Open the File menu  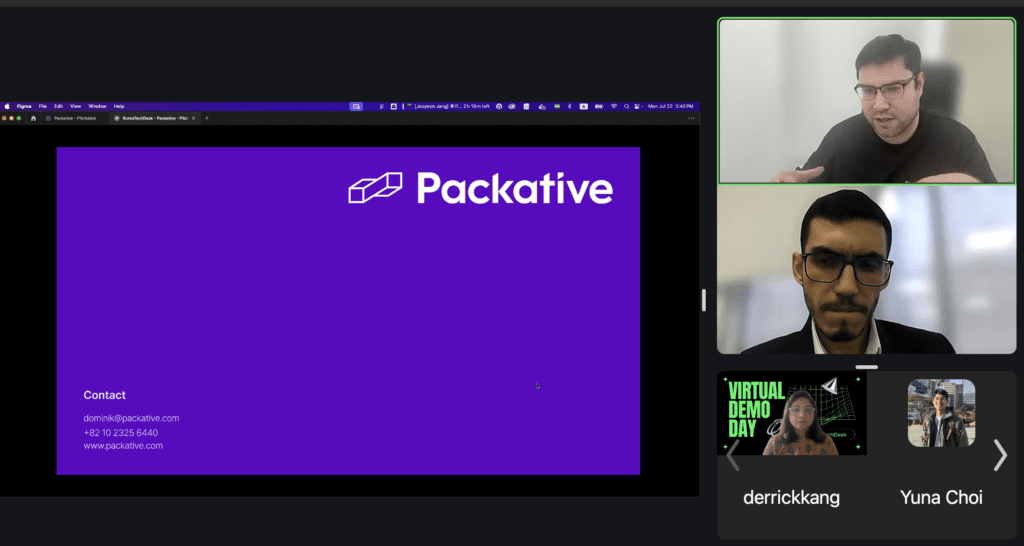(42, 106)
